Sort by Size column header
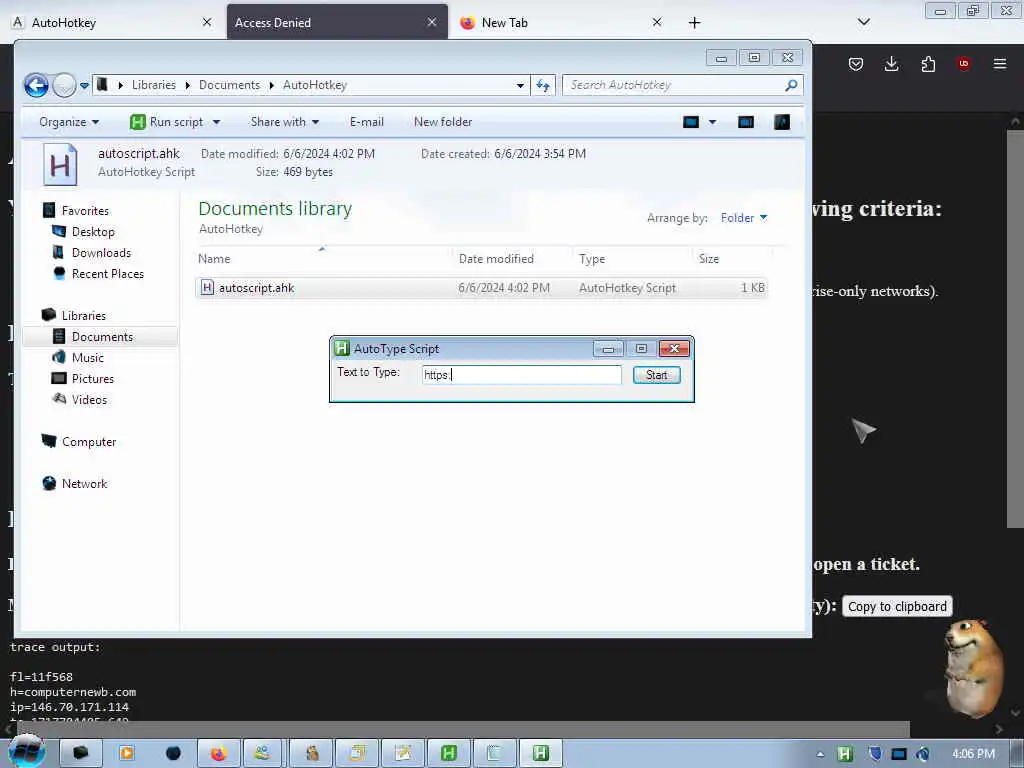Viewport: 1024px width, 768px height. pos(731,259)
